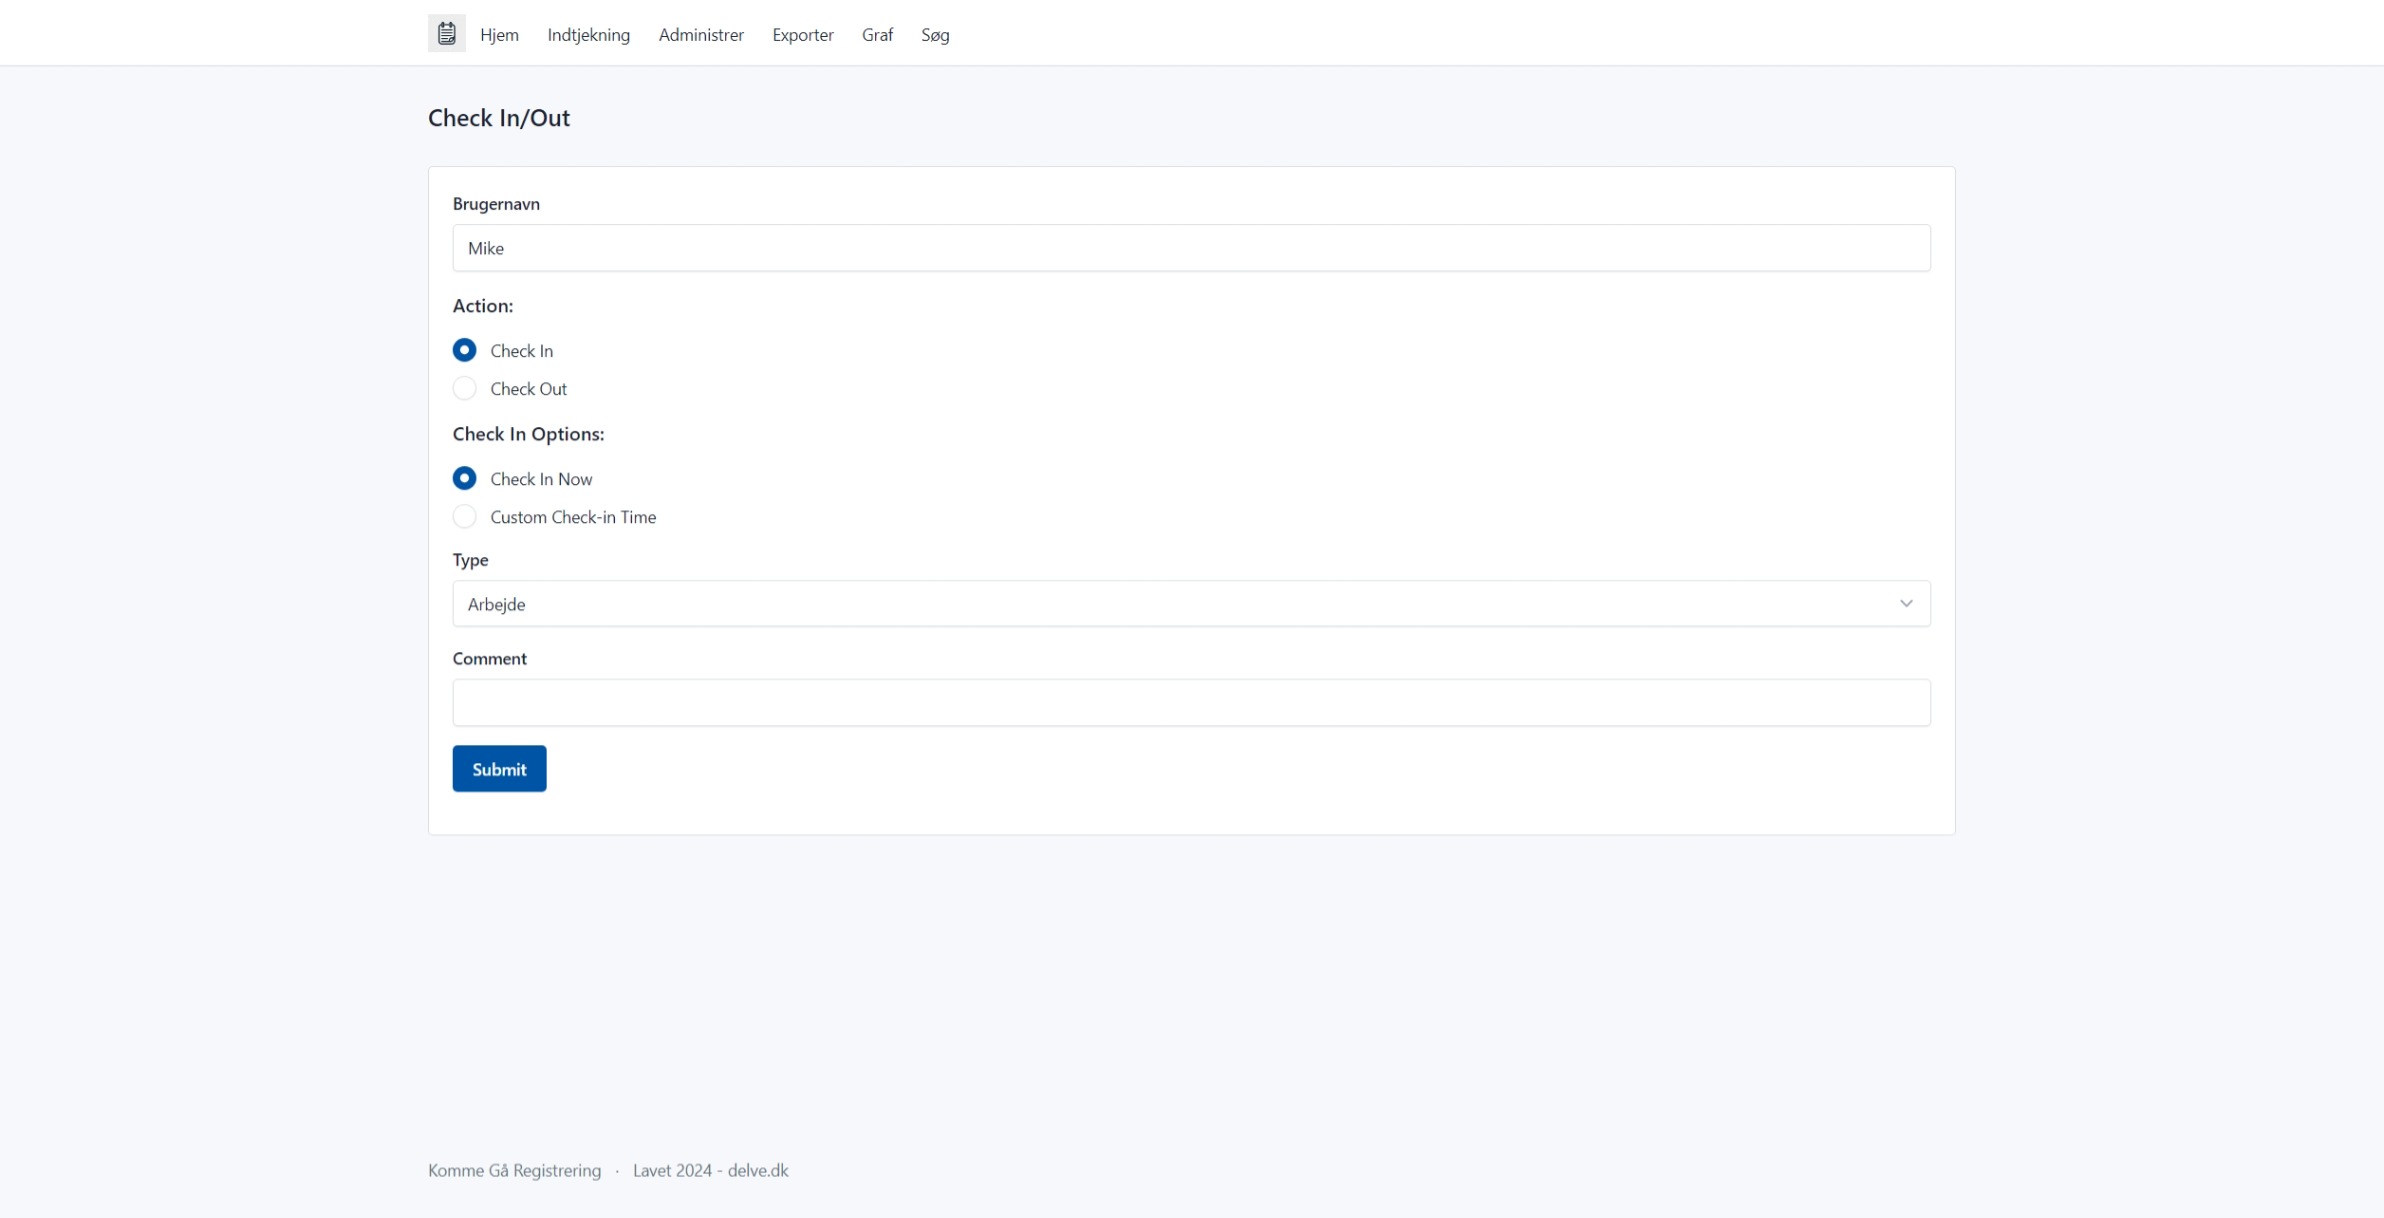Click the chevron arrow of Type select
This screenshot has width=2384, height=1218.
point(1905,604)
